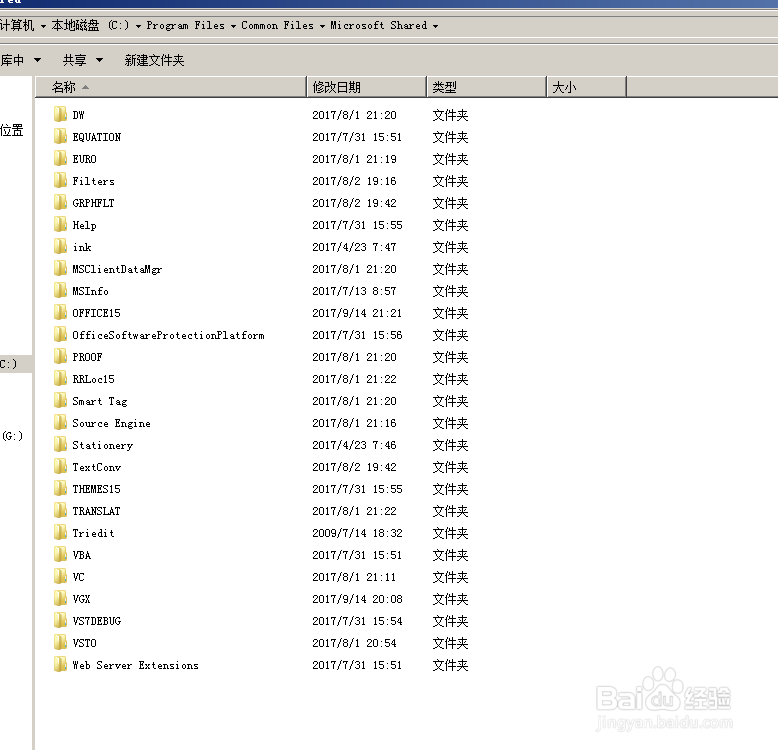The height and width of the screenshot is (750, 778).
Task: Click the VSTO folder icon
Action: pyautogui.click(x=60, y=642)
